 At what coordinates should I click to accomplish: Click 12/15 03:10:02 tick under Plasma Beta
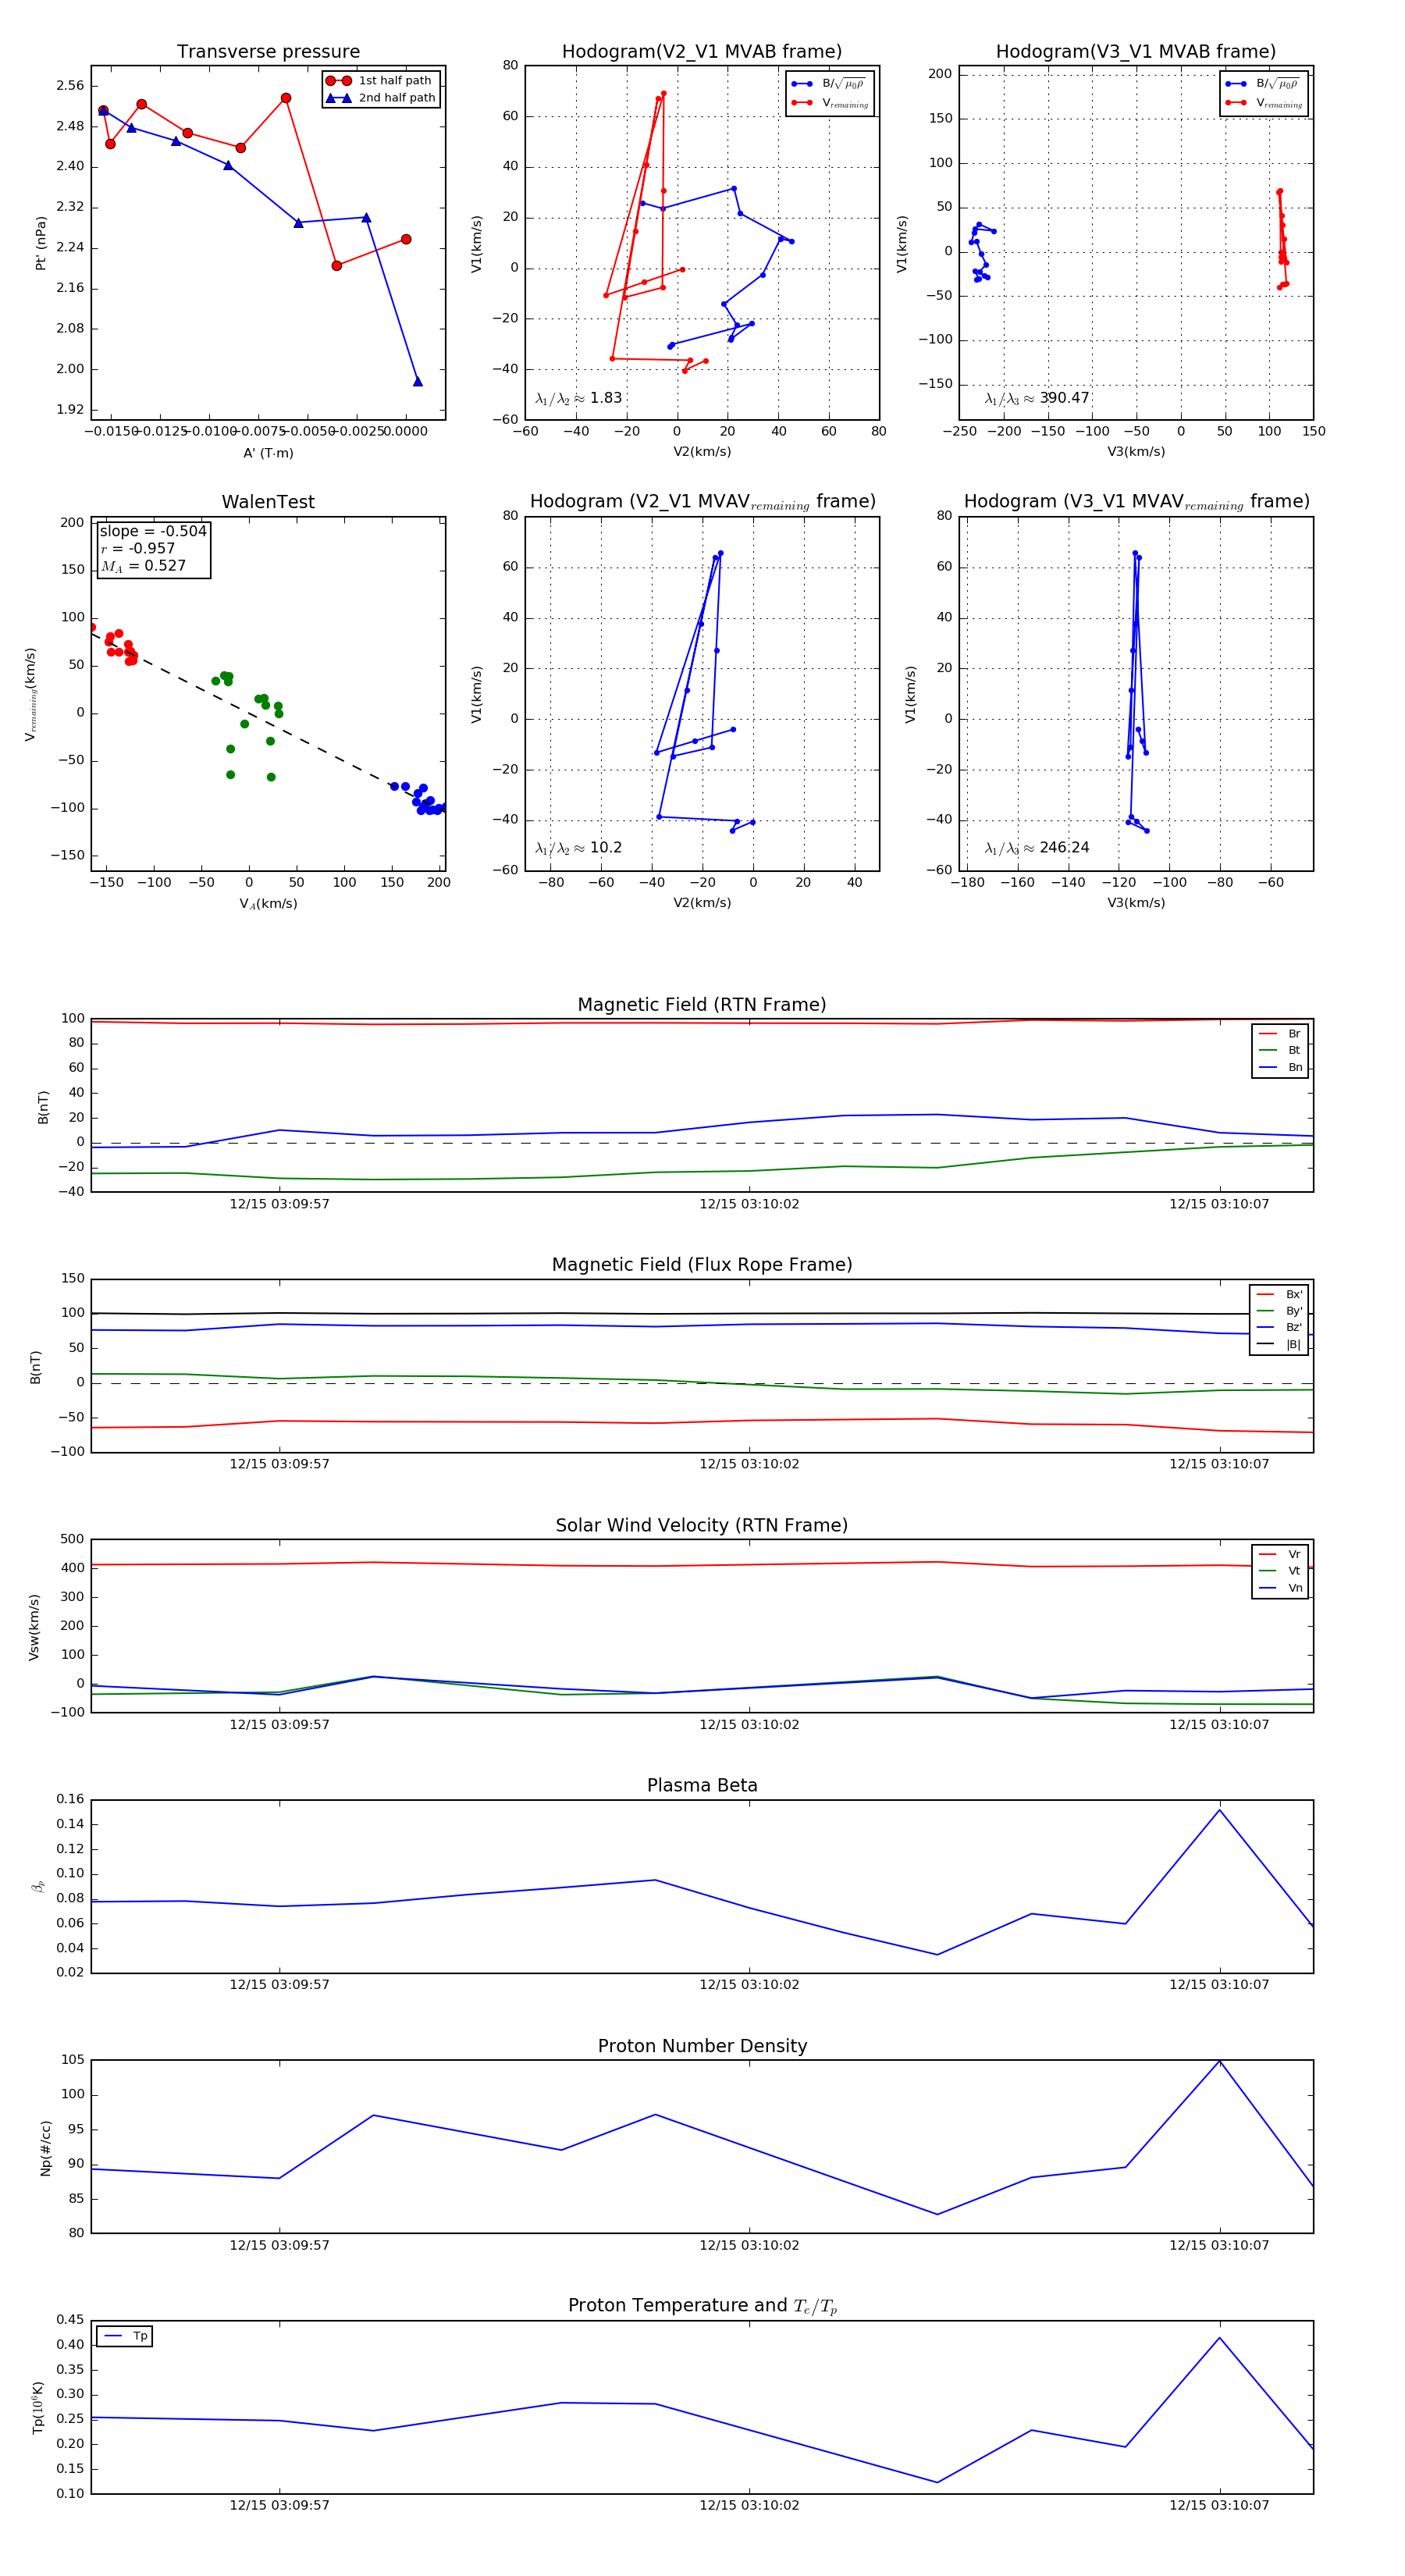[749, 1985]
